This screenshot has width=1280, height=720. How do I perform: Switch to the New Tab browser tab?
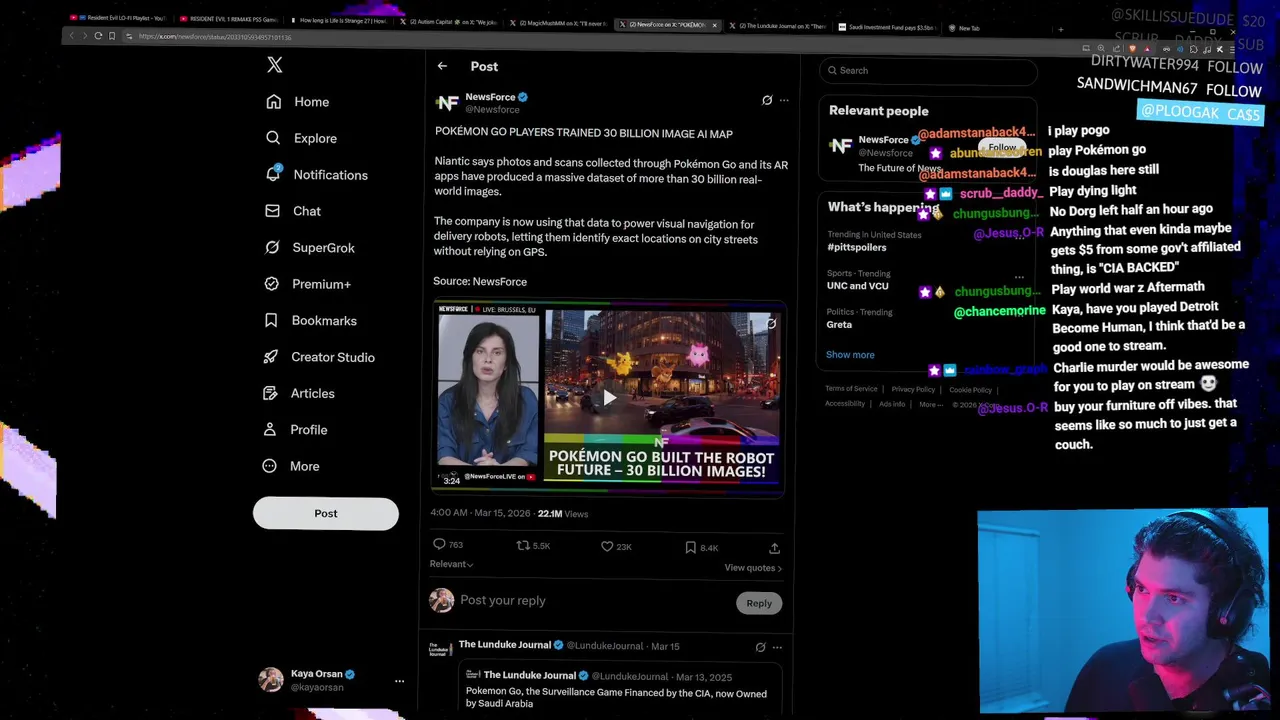click(965, 28)
